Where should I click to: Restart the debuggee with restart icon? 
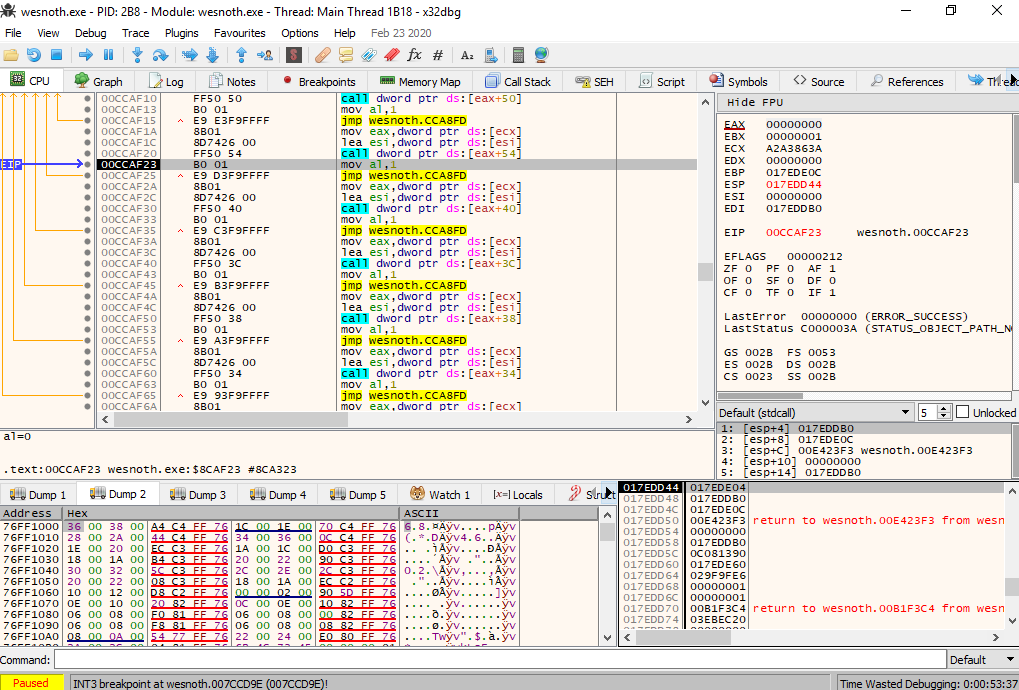[34, 55]
